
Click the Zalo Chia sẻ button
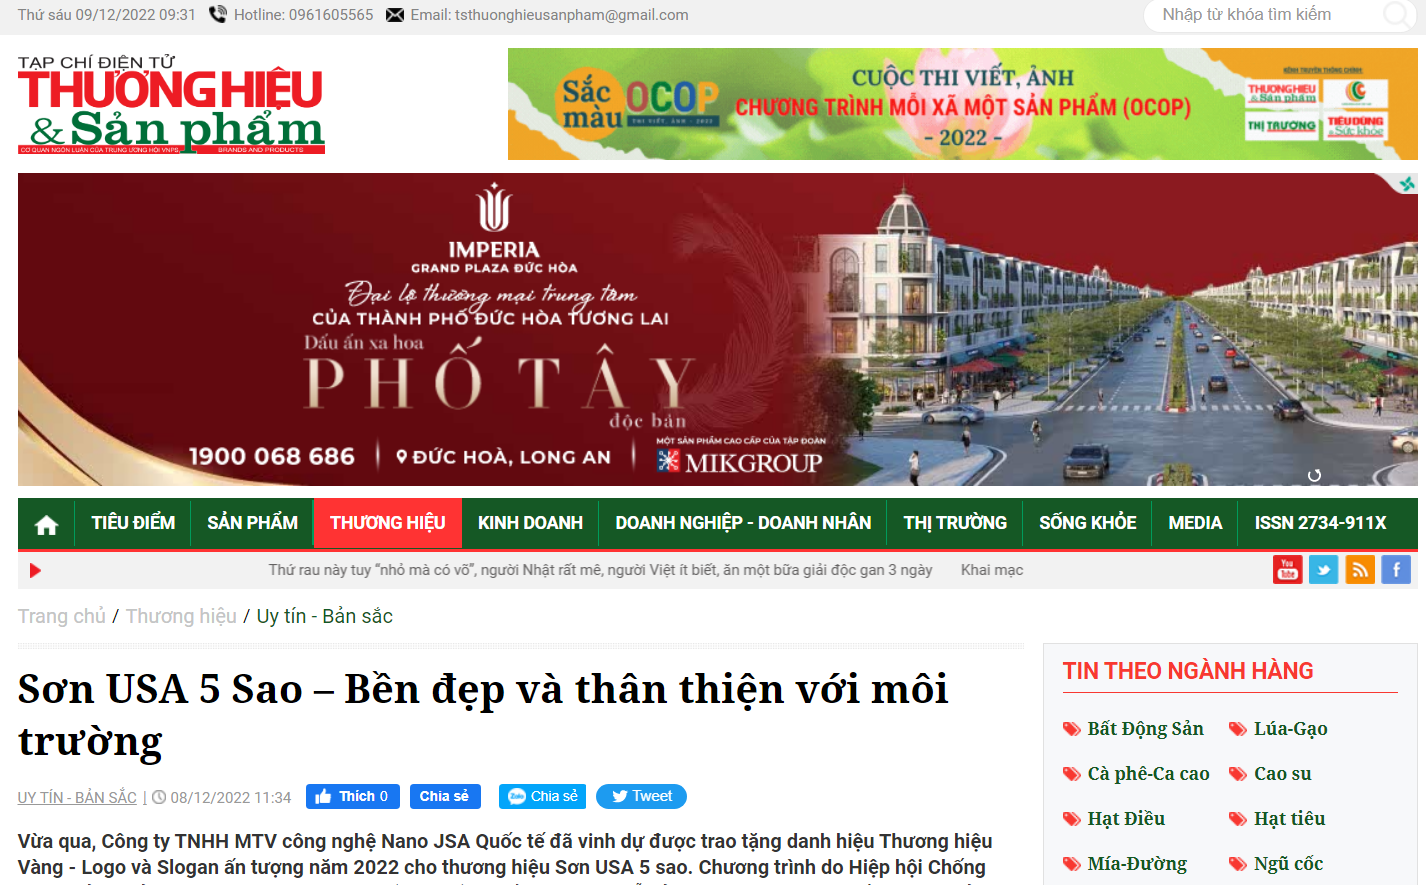[542, 797]
